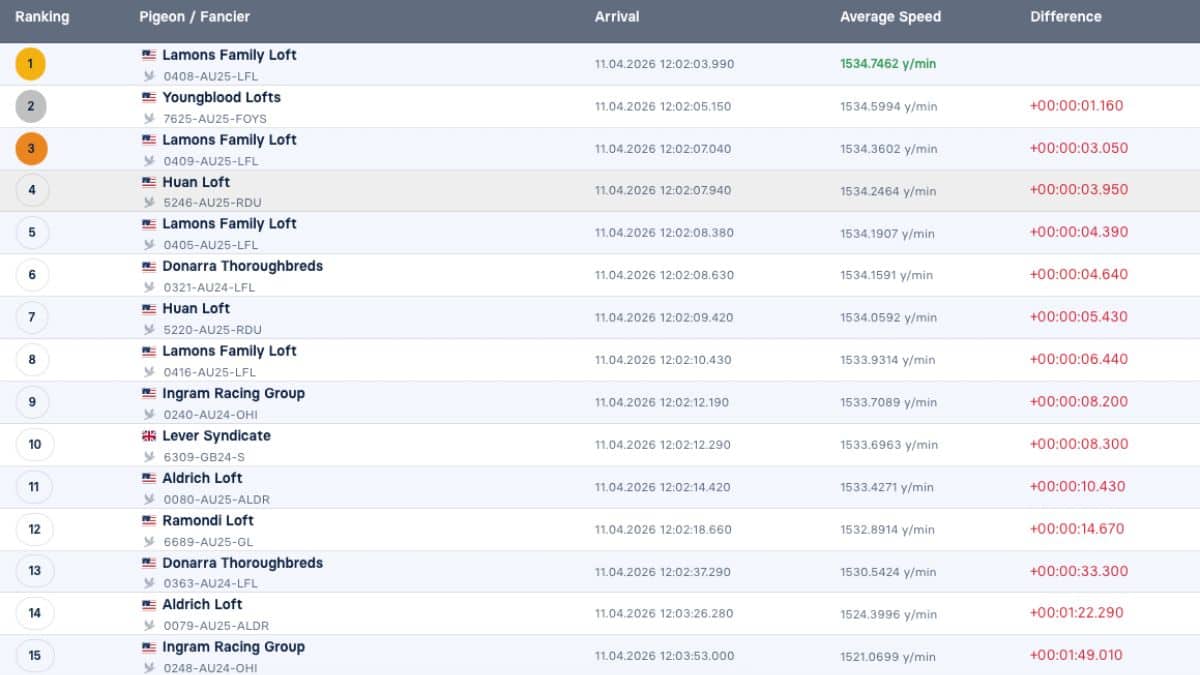Screen dimensions: 1200x675
Task: Click the UK flag beside Lever Syndicate
Action: (149, 436)
